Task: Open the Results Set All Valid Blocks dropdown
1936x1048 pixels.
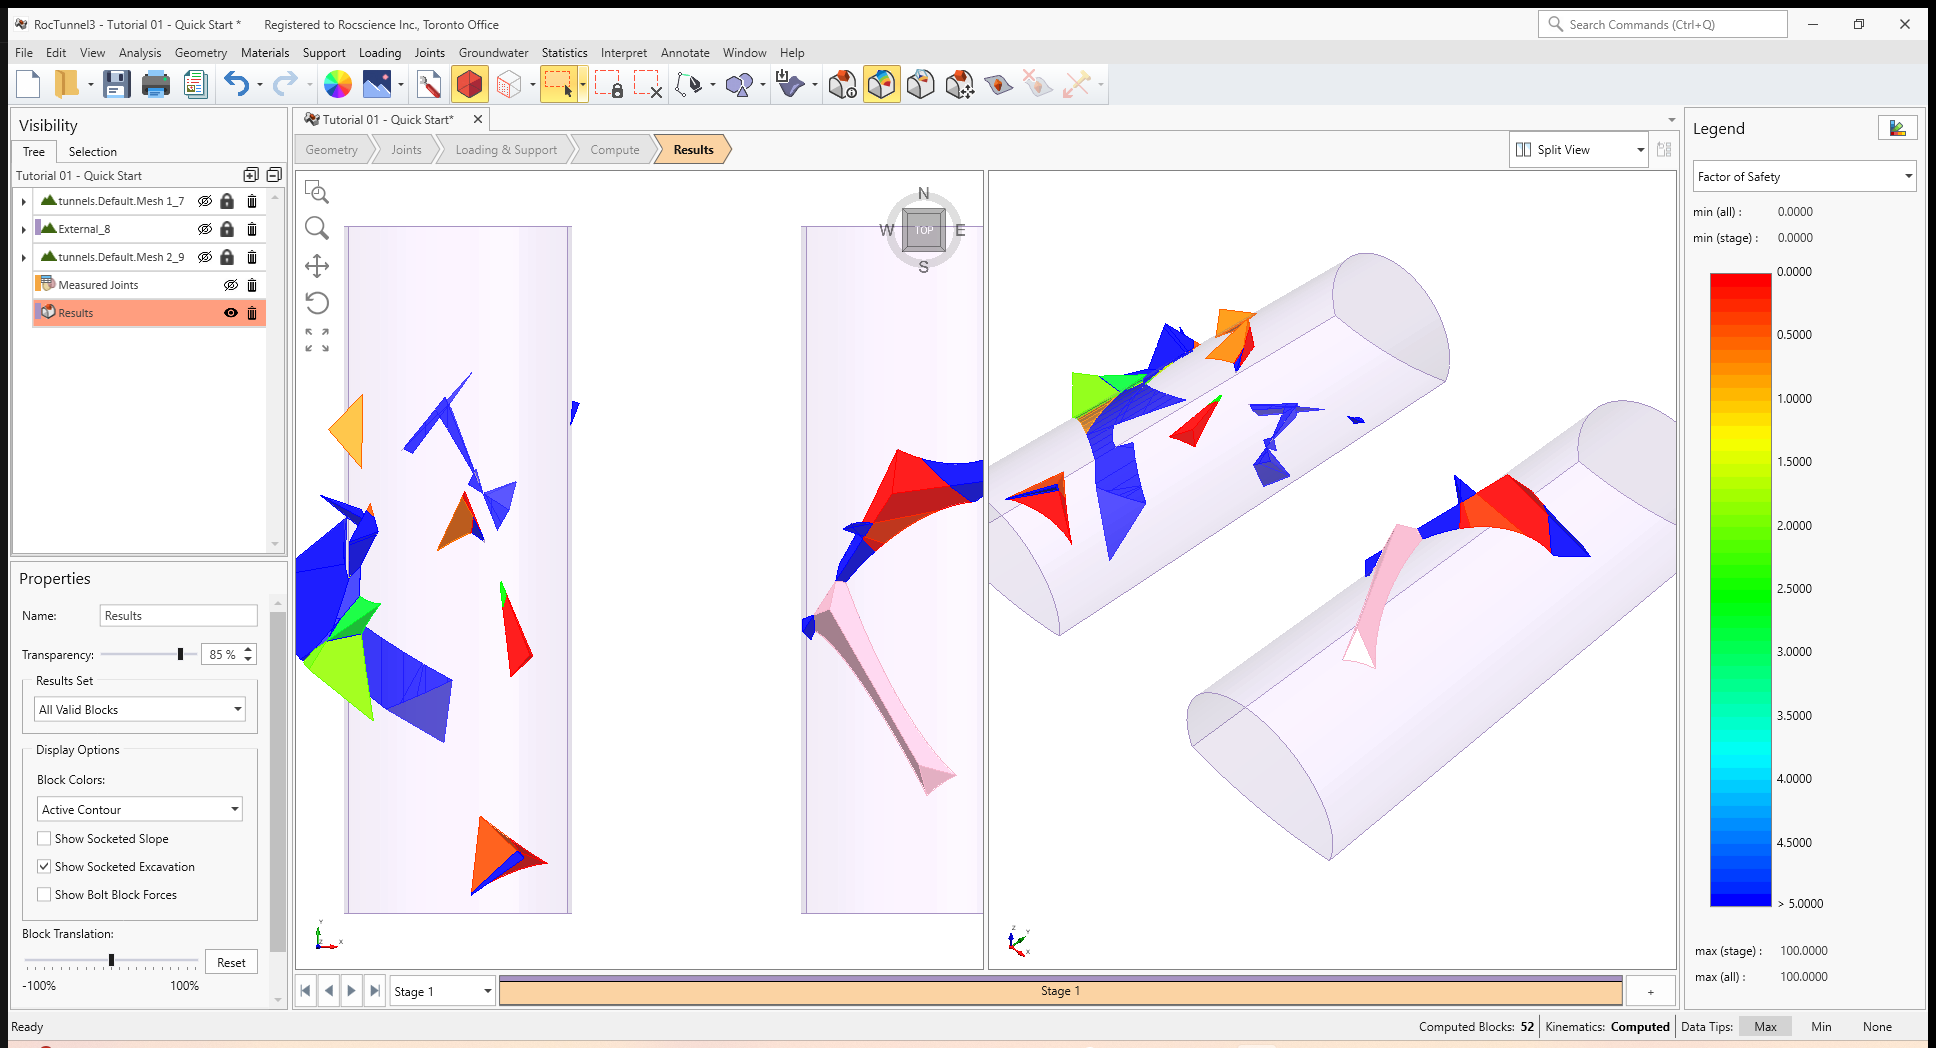Action: (x=140, y=709)
